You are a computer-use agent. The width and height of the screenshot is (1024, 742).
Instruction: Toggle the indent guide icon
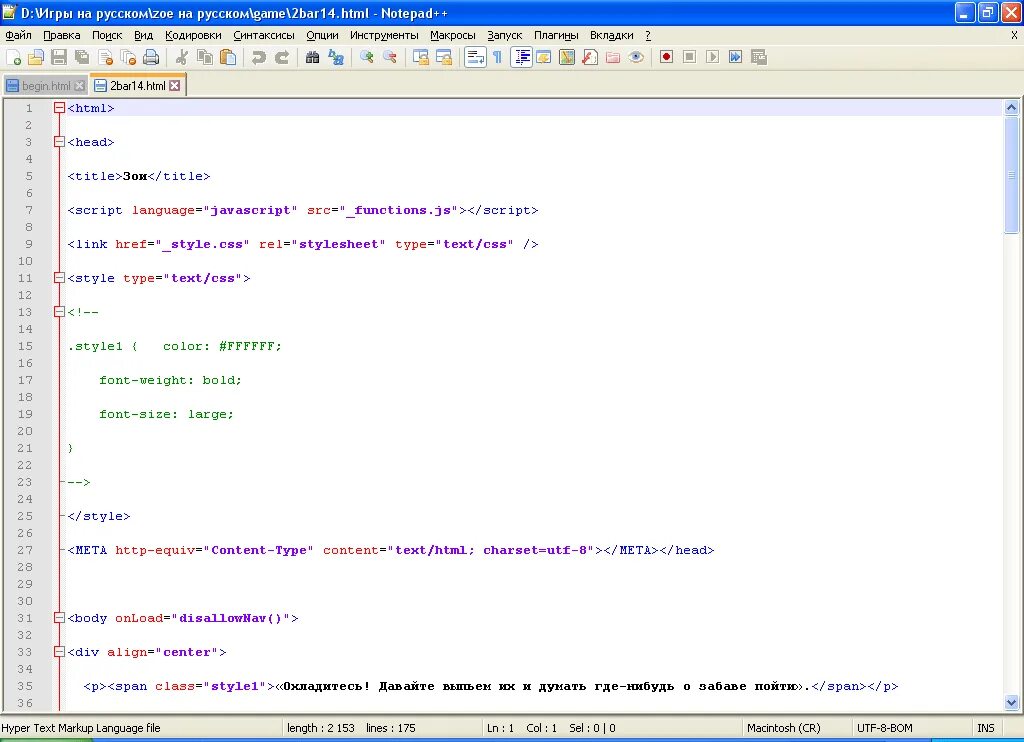(522, 57)
